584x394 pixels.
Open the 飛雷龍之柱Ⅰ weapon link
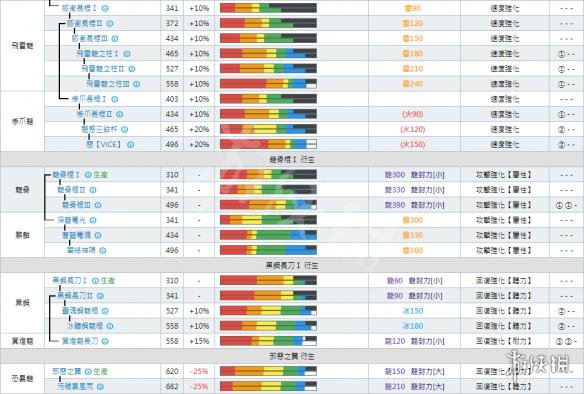point(98,54)
